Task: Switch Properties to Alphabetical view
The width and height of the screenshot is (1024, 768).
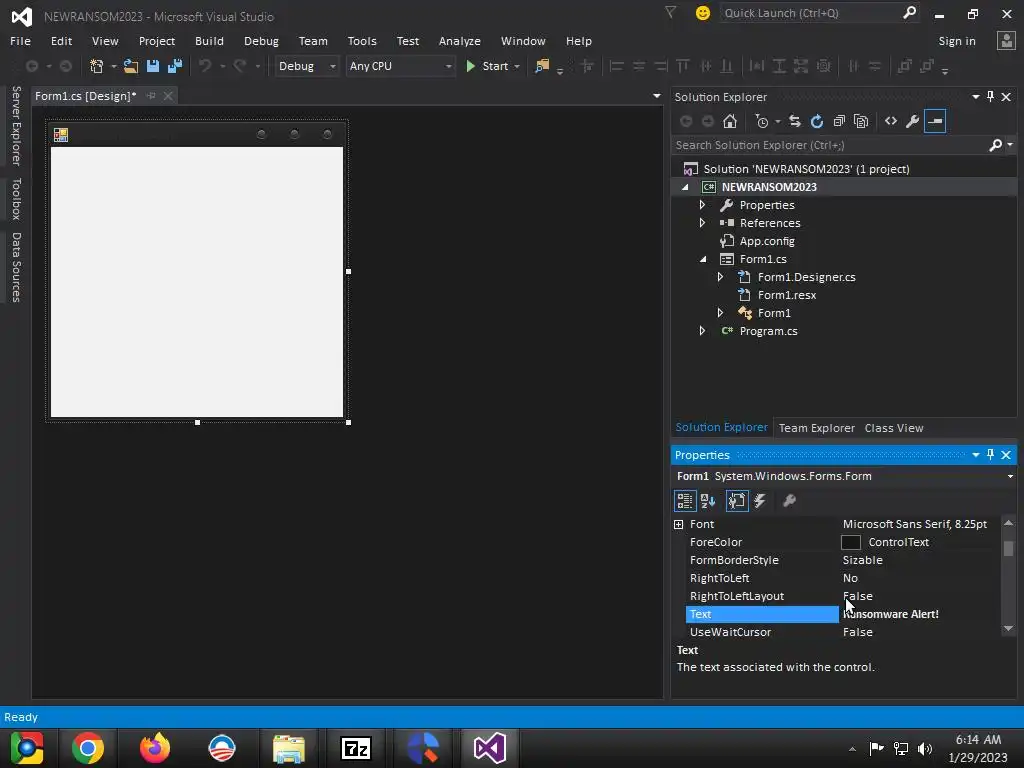Action: tap(708, 501)
